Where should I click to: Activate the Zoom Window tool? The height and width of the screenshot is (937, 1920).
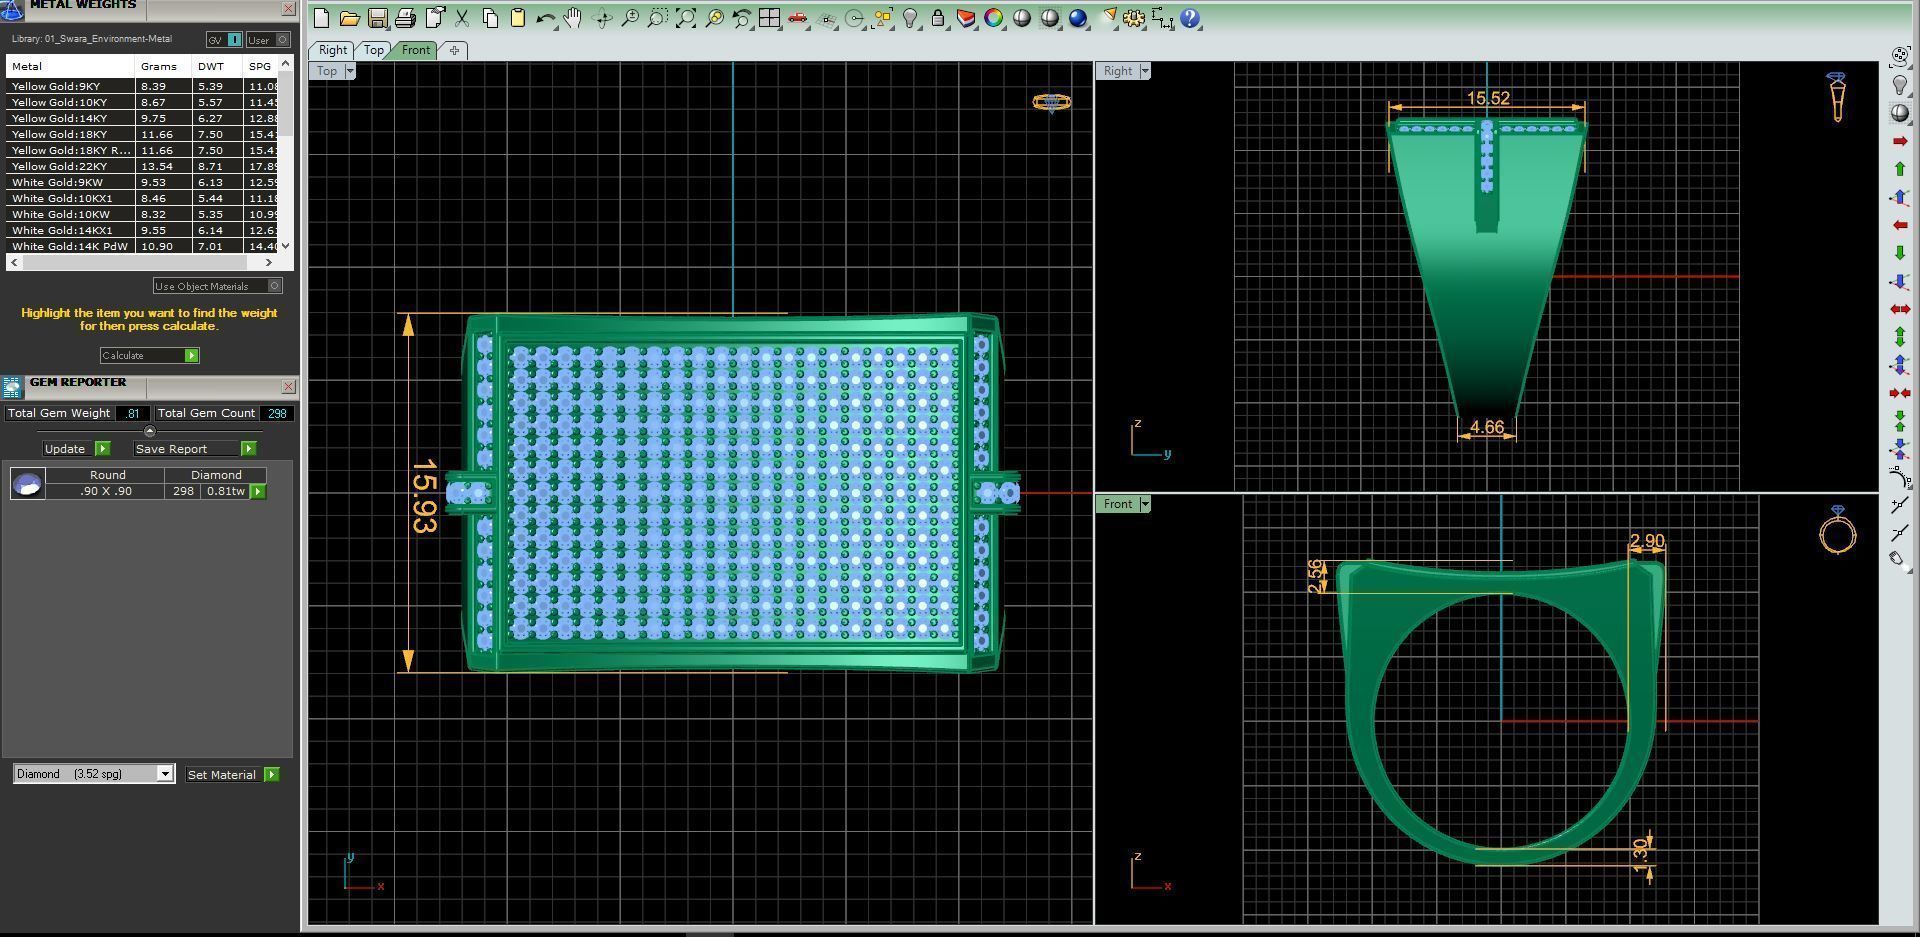tap(657, 18)
